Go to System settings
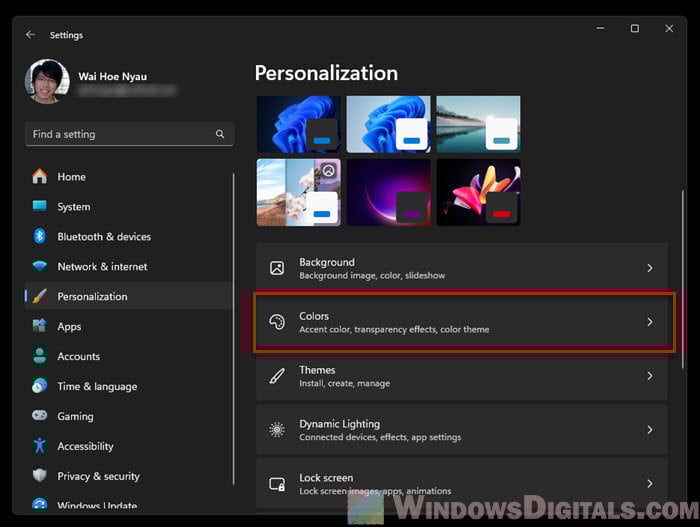This screenshot has height=527, width=700. (129, 207)
